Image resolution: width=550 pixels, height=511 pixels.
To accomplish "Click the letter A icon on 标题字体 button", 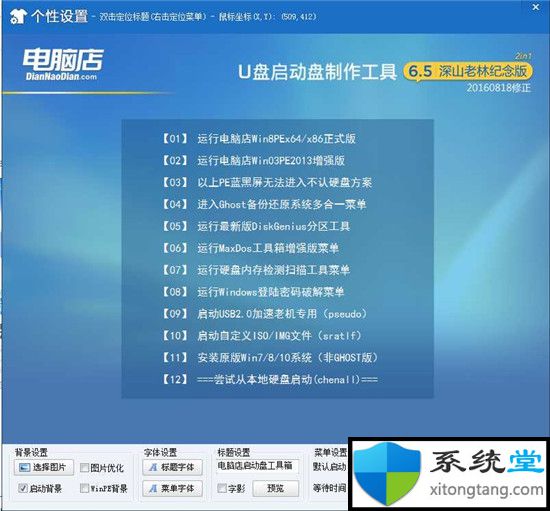I will click(x=153, y=468).
